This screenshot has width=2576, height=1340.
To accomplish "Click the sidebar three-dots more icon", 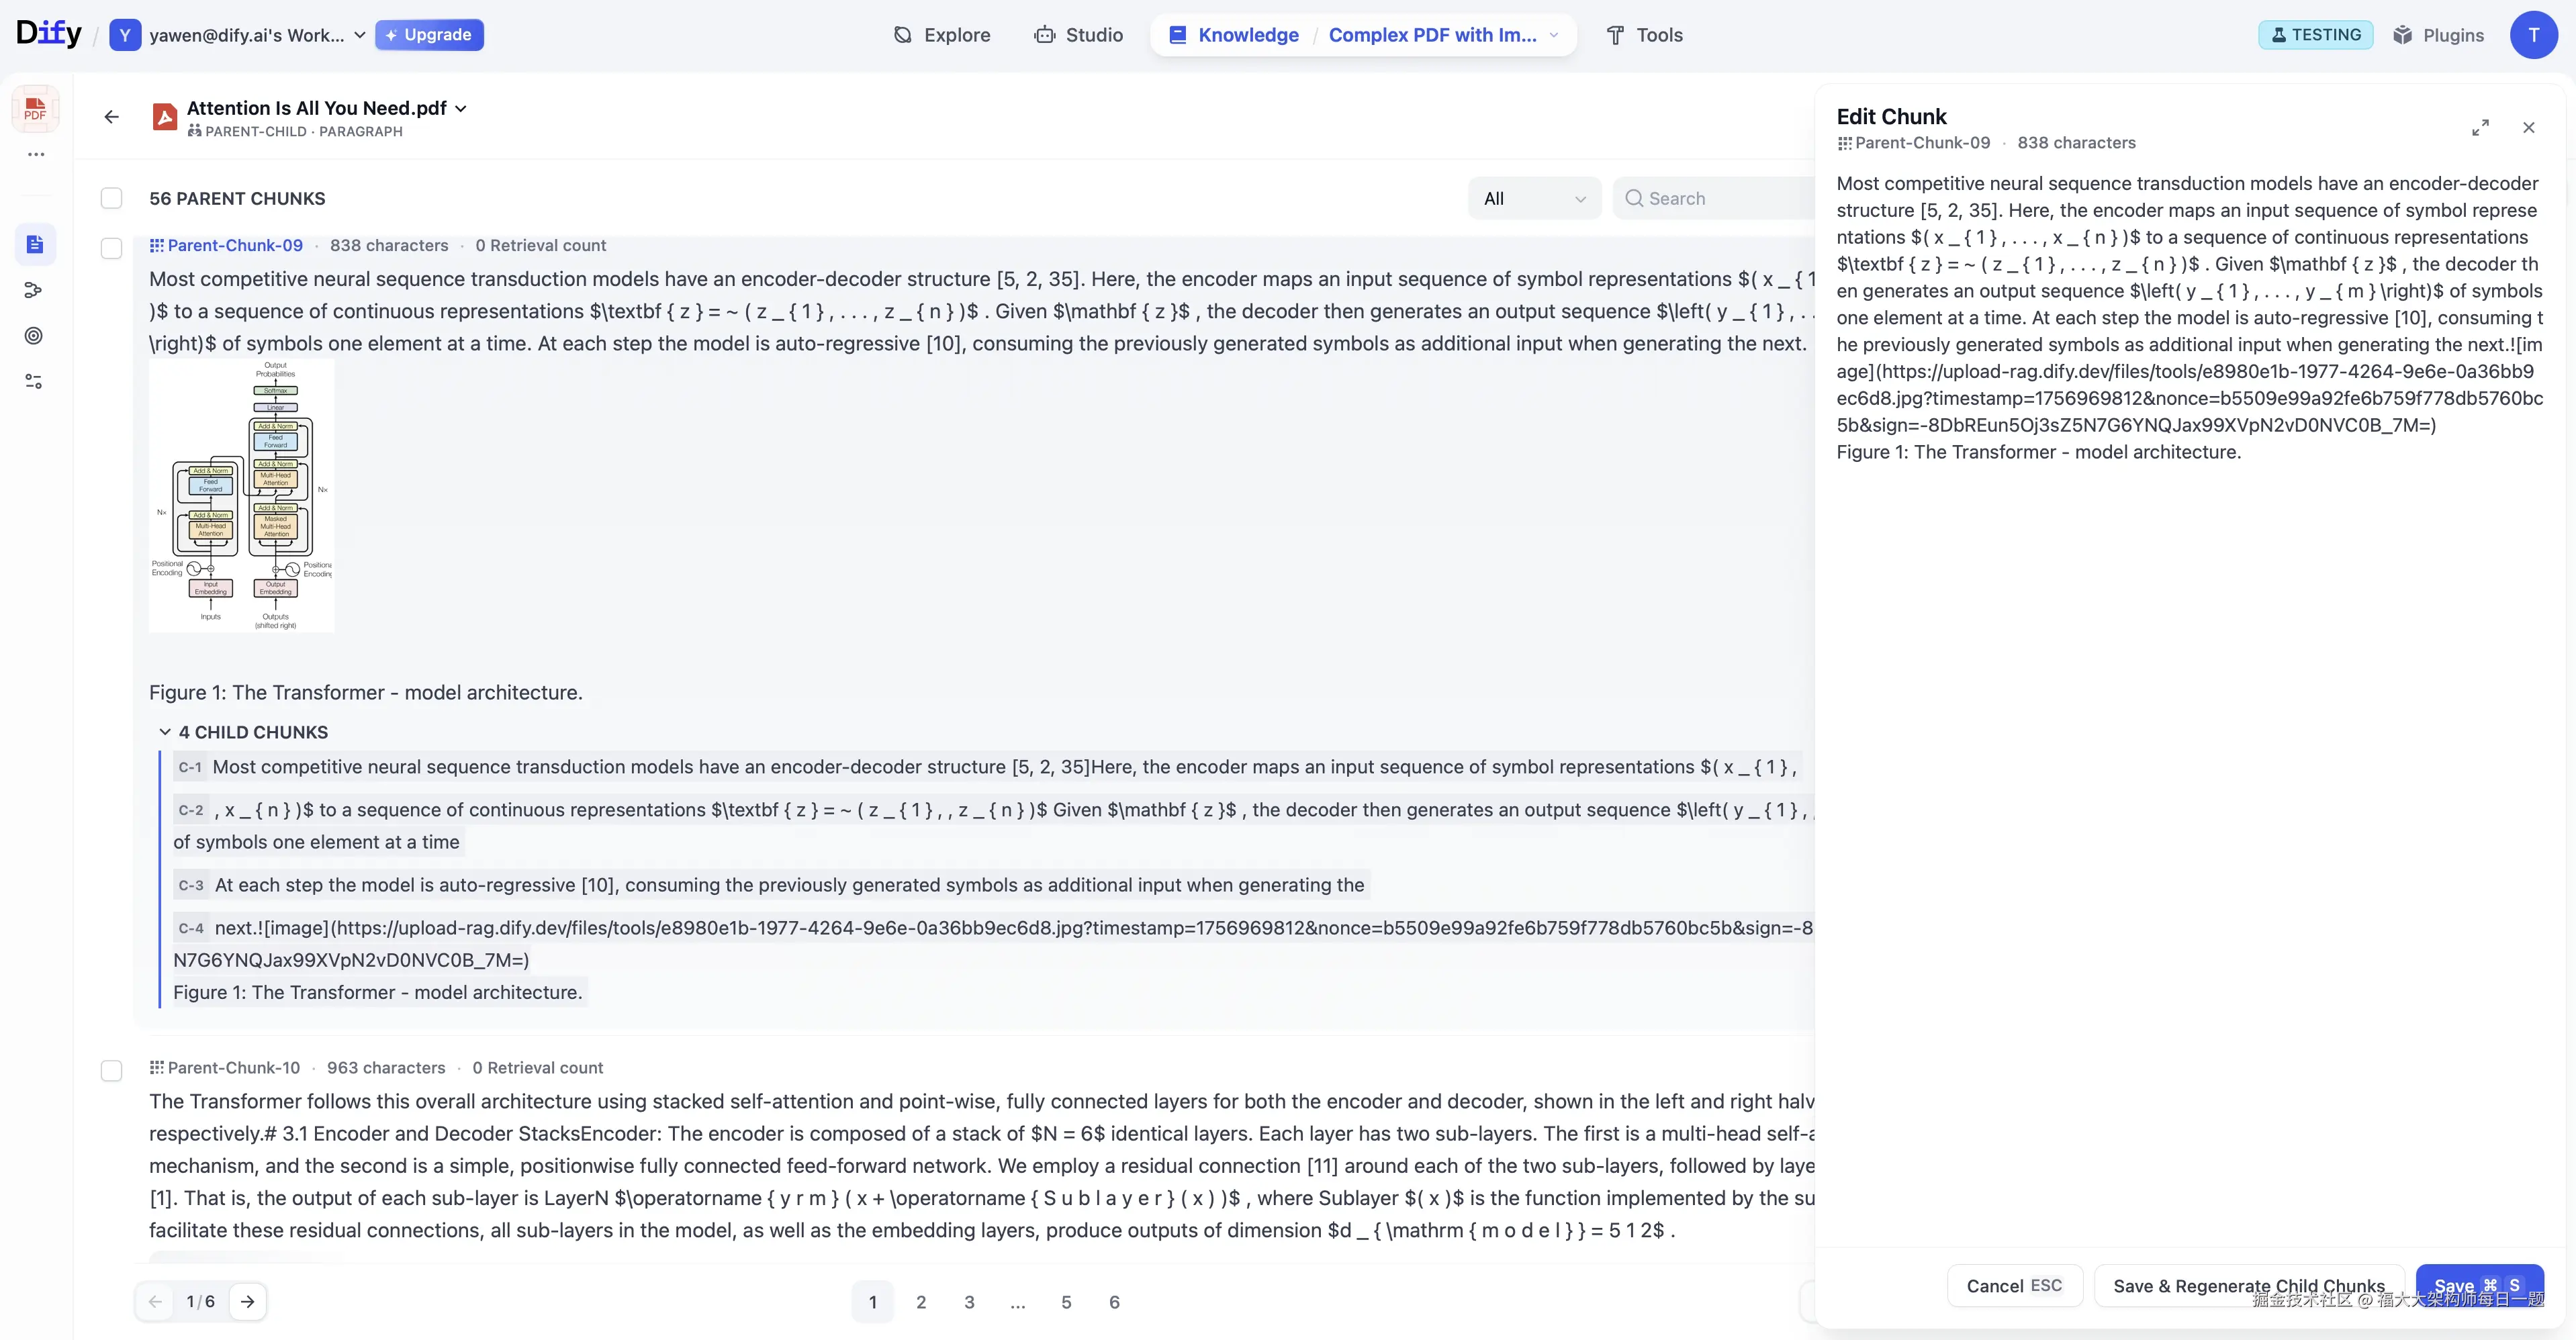I will pos(36,154).
